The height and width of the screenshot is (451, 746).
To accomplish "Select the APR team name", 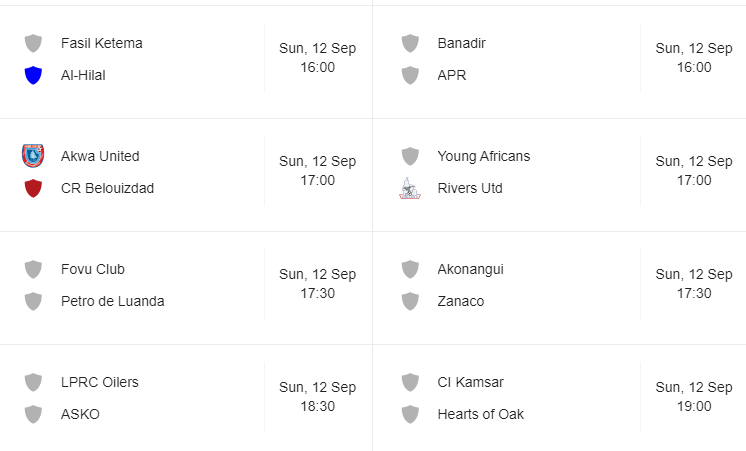I will (x=451, y=75).
